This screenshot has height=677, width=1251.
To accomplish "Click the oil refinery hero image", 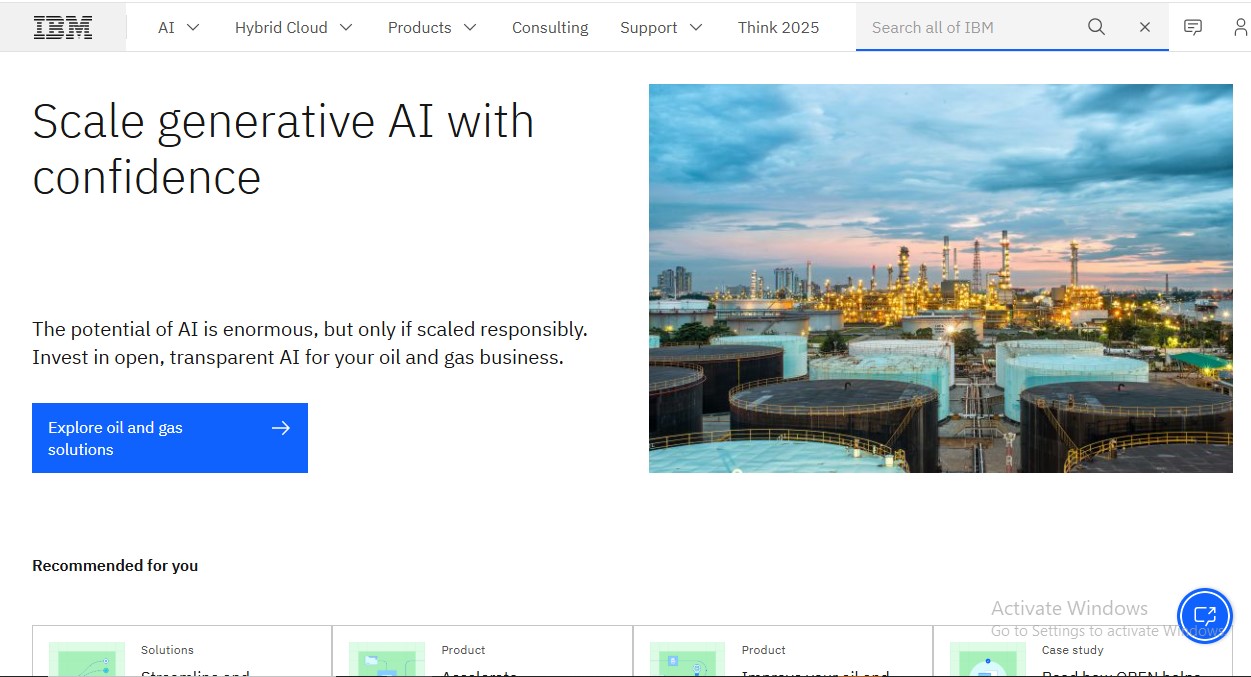I will pyautogui.click(x=941, y=278).
